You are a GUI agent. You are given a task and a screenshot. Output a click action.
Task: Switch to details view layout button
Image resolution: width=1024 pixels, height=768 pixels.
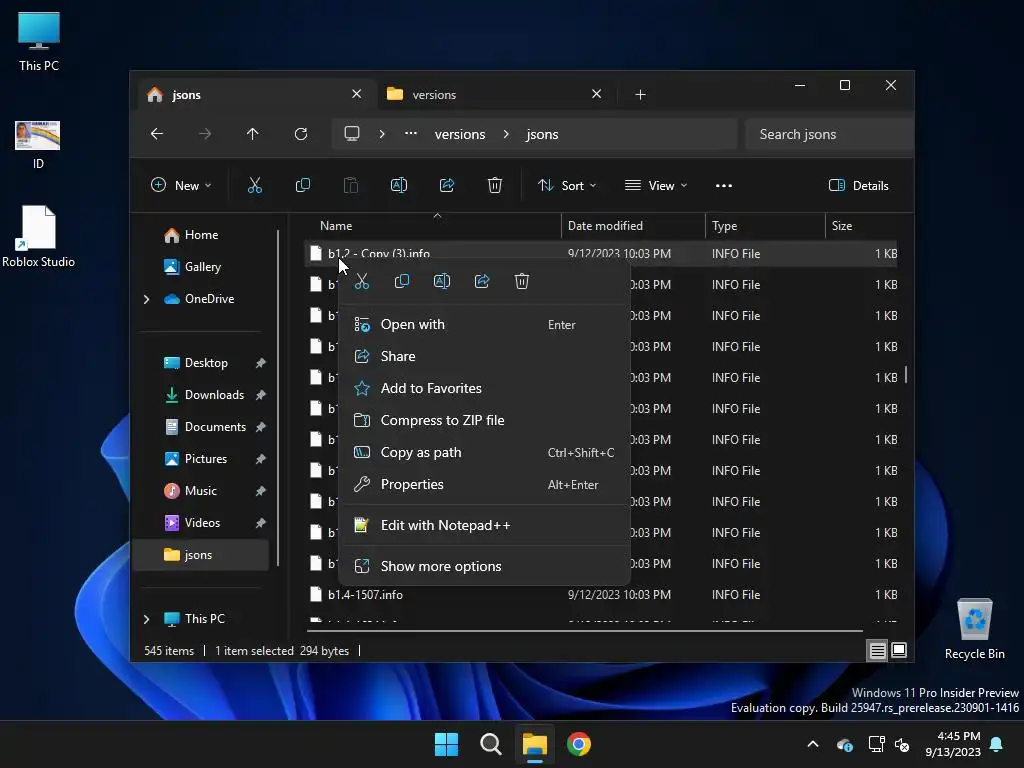(x=878, y=650)
